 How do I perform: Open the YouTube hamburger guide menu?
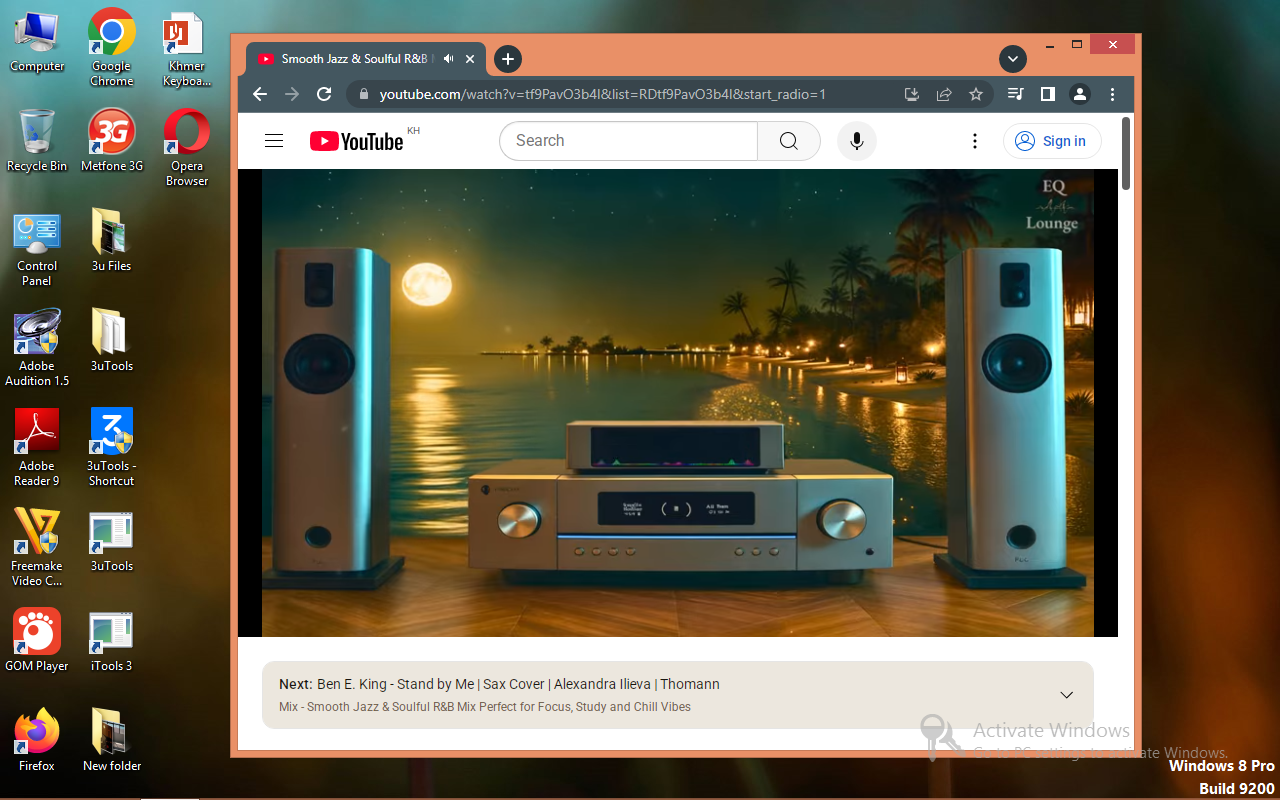click(x=274, y=141)
